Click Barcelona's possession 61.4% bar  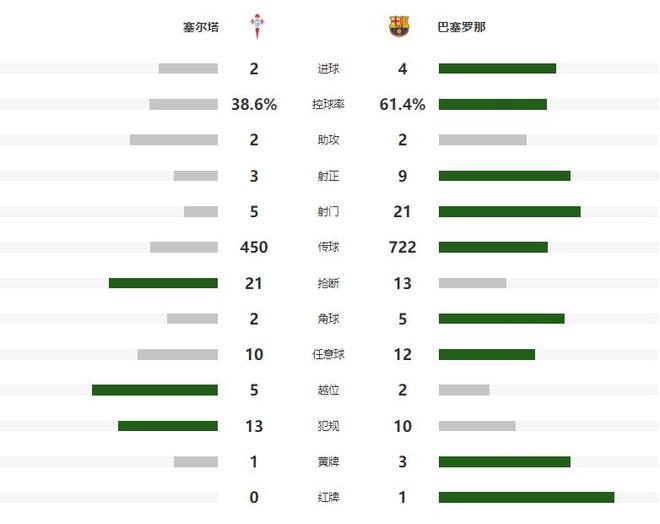492,104
